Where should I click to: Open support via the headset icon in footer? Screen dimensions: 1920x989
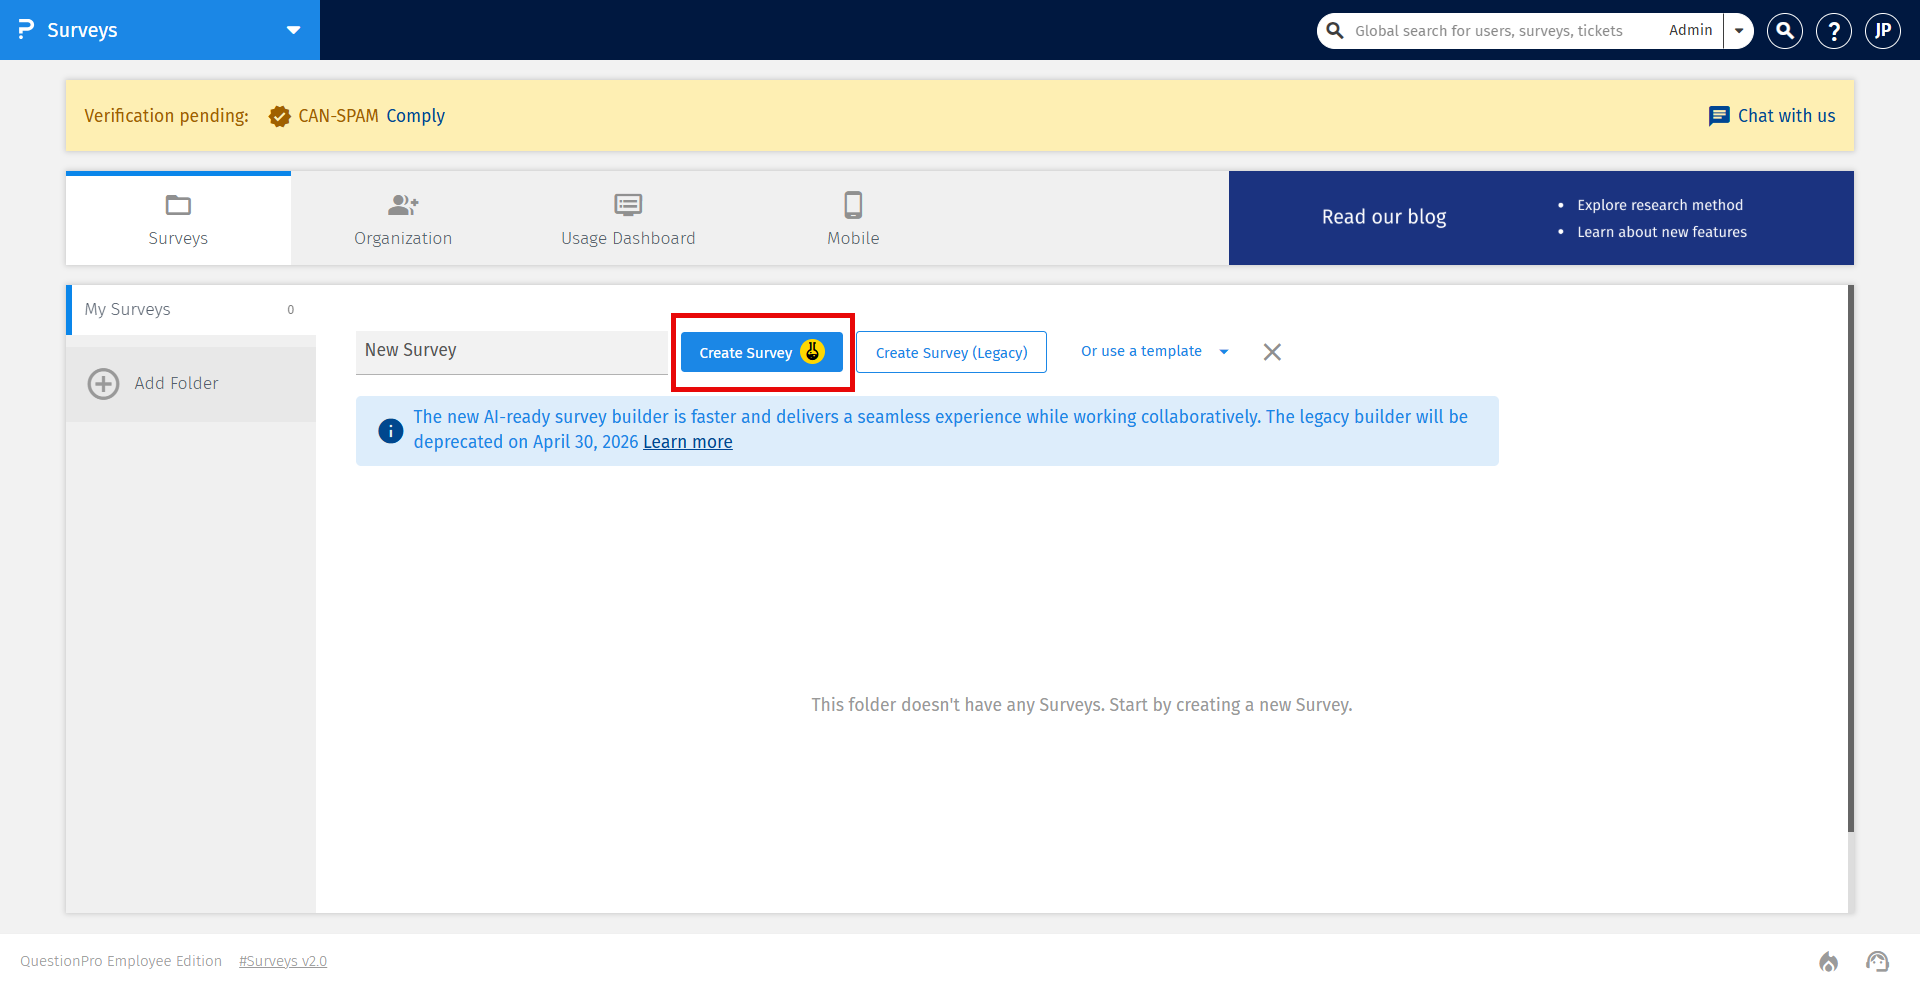(x=1876, y=961)
